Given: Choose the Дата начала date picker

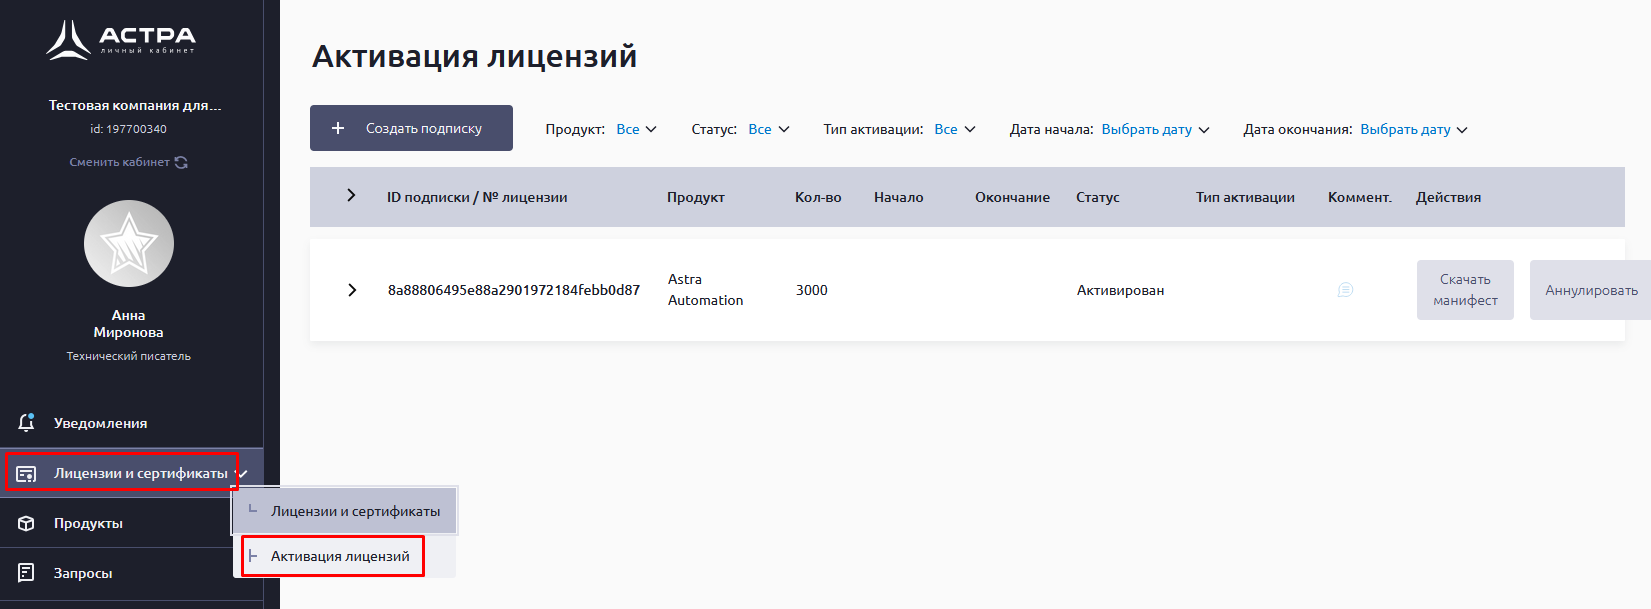Looking at the screenshot, I should [x=1155, y=130].
